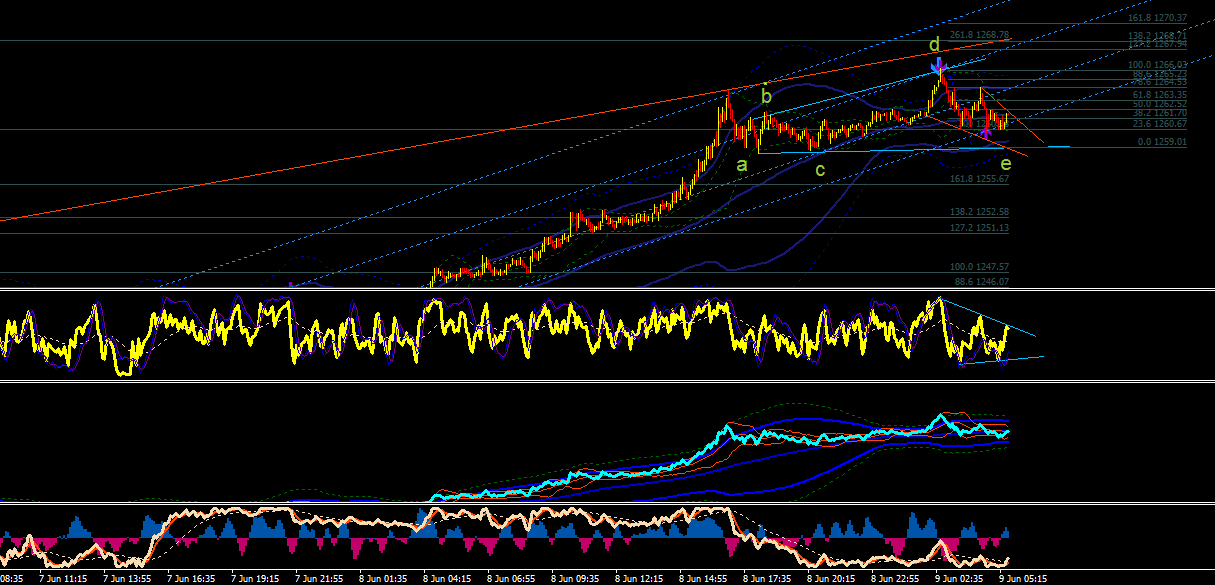Click the 127.2 1251.13 Fibonacci label
The width and height of the screenshot is (1215, 585).
pyautogui.click(x=979, y=228)
